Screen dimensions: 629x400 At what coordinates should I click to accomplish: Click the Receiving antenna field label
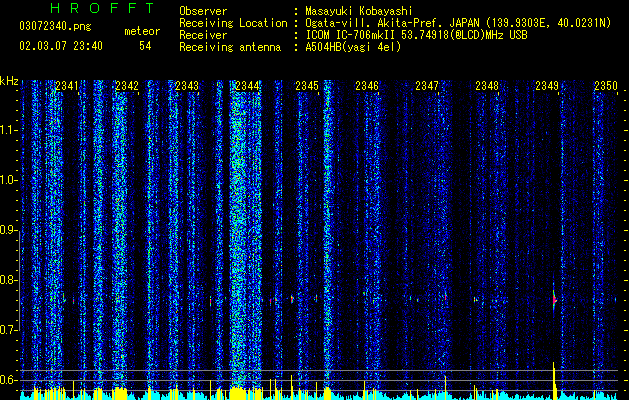click(230, 47)
